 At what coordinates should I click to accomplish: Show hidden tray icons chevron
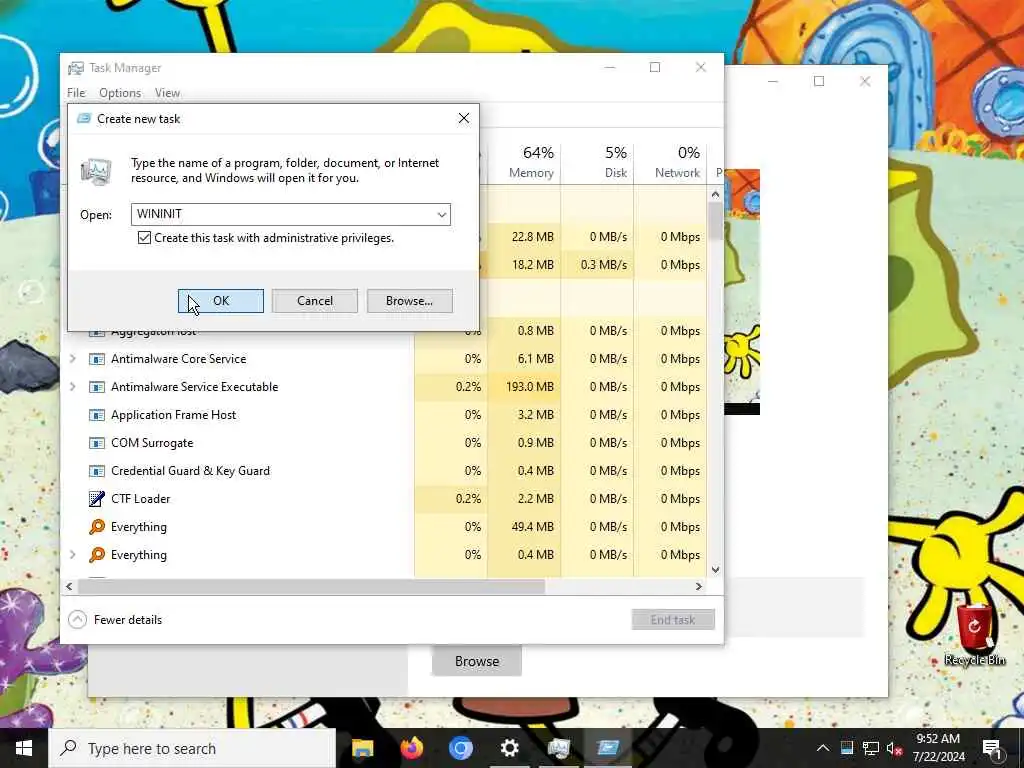(823, 748)
